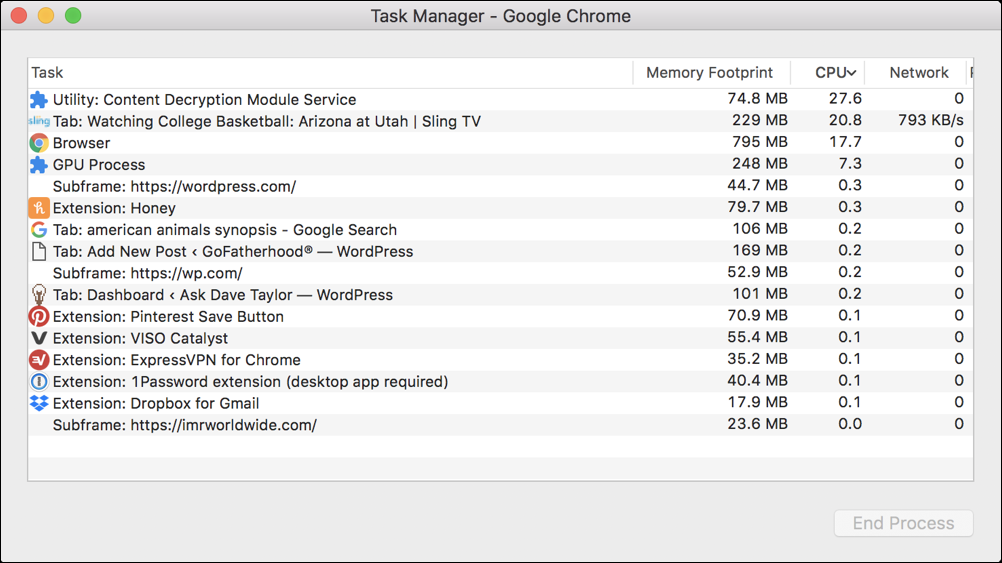Minimize the Task Manager window
The width and height of the screenshot is (1002, 563).
[x=46, y=15]
